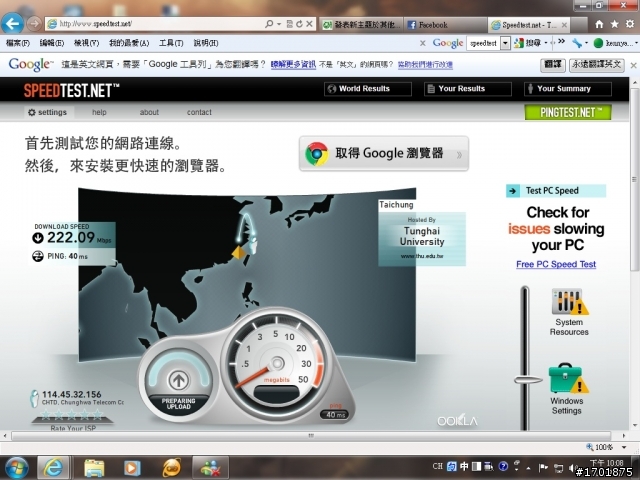The height and width of the screenshot is (480, 640).
Task: Close the Google translate bar
Action: pyautogui.click(x=633, y=65)
